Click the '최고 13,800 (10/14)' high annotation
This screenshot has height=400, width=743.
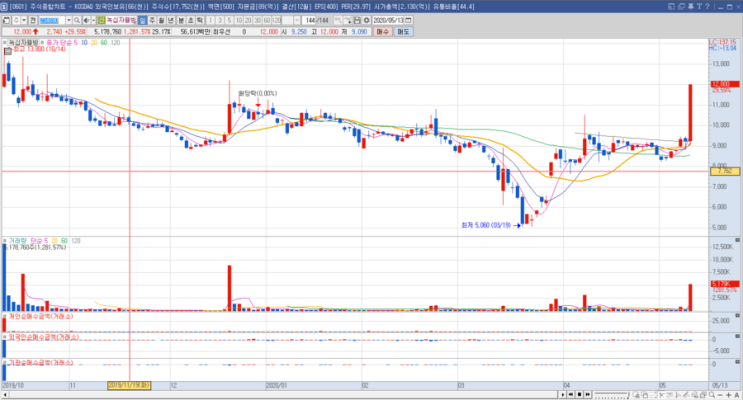tap(39, 49)
